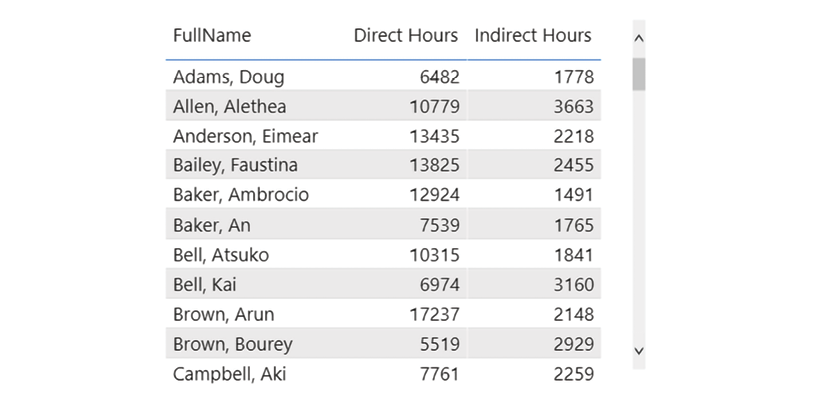Click the Baker, An row
Screen dimensions: 825x400
(383, 225)
